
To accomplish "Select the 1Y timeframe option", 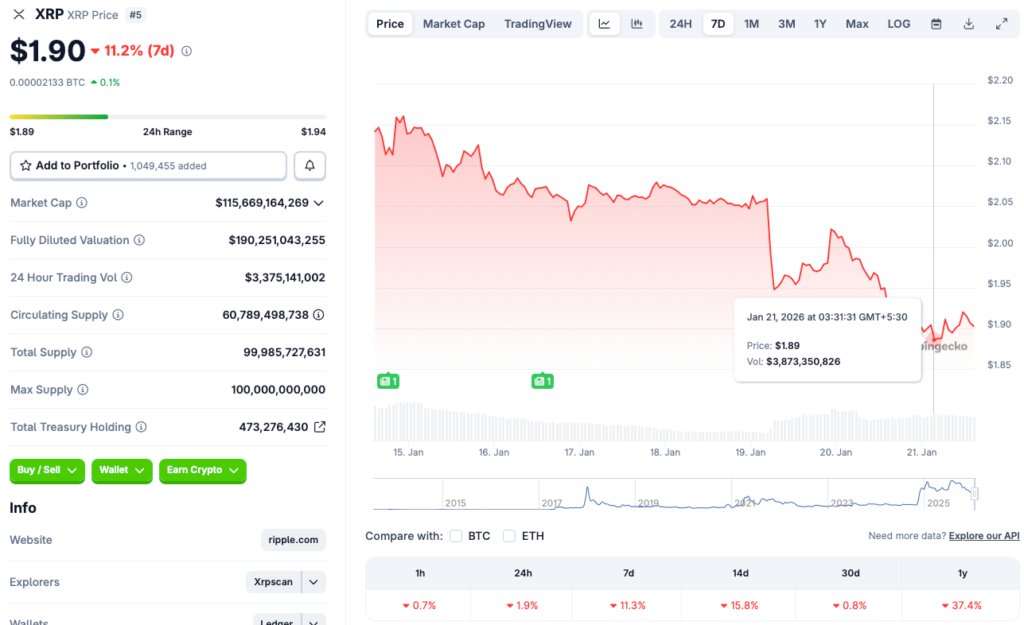I will tap(821, 22).
